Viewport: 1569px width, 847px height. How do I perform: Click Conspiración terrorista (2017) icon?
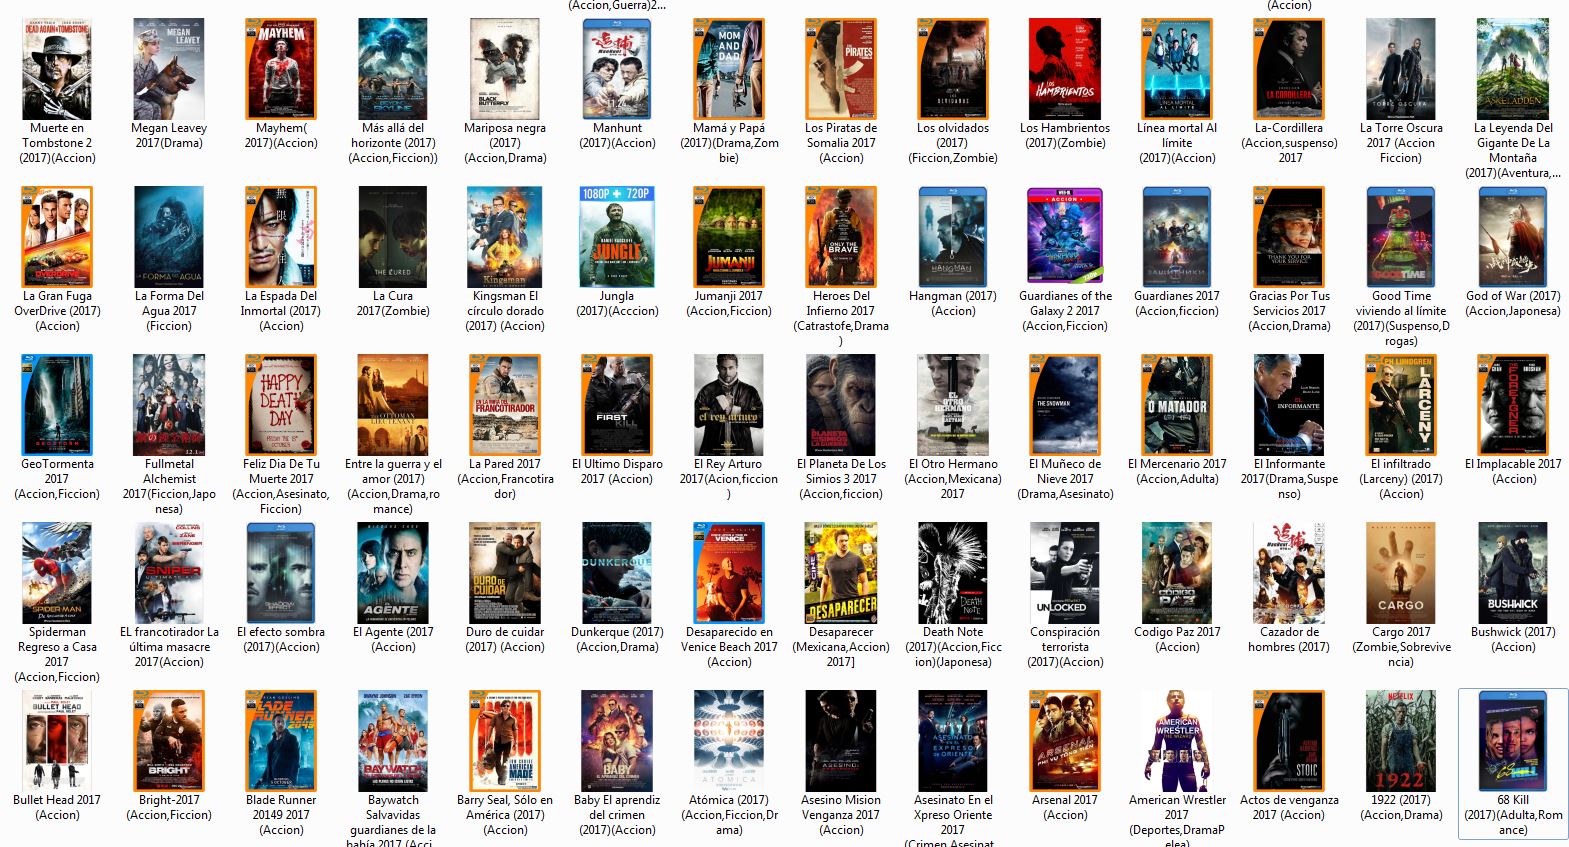pyautogui.click(x=1065, y=573)
